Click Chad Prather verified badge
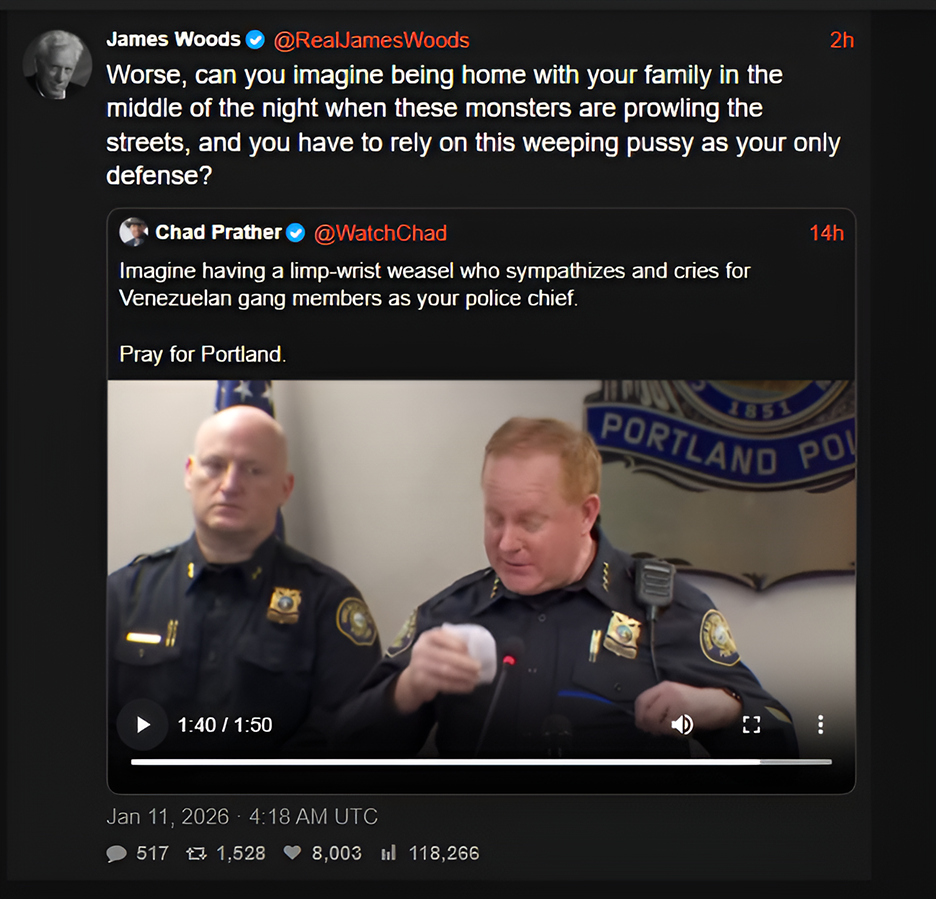936x899 pixels. (x=295, y=233)
